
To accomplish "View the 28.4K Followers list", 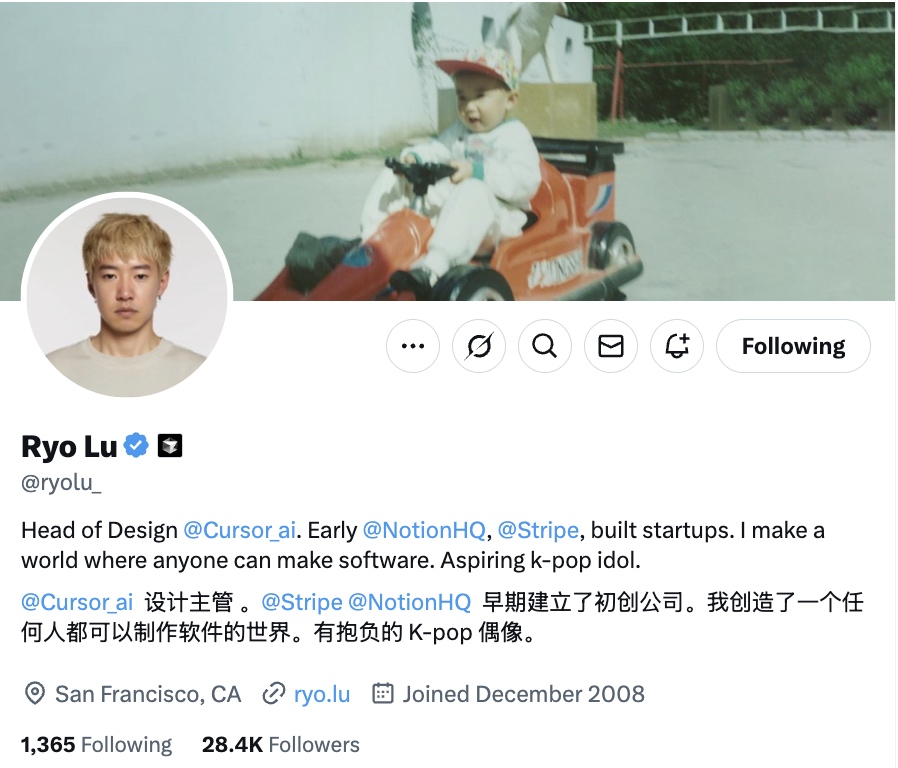I will click(x=281, y=745).
